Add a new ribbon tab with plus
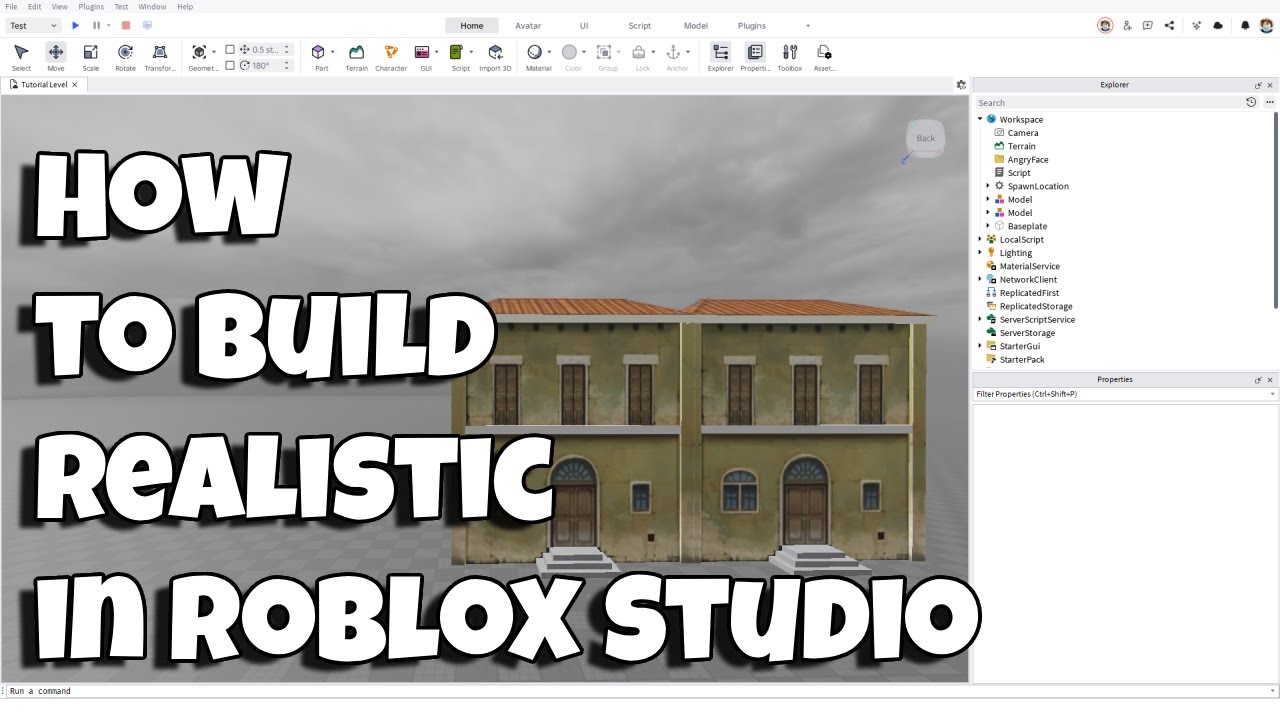1280x720 pixels. point(808,25)
